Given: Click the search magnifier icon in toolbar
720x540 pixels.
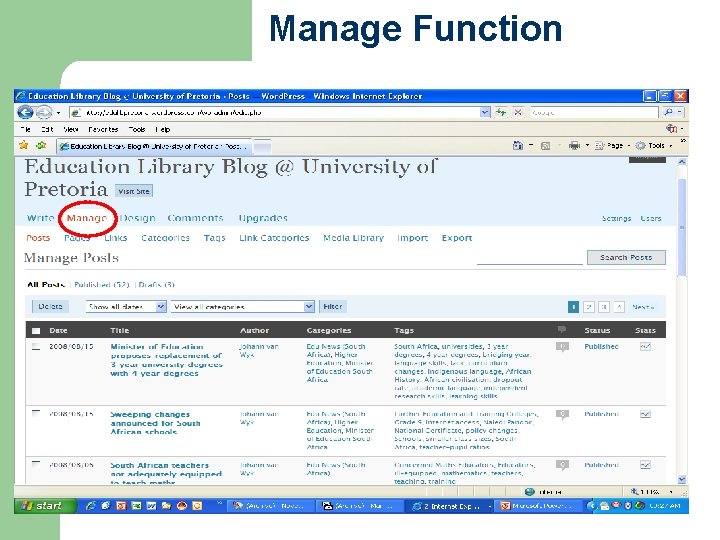Looking at the screenshot, I should pos(669,112).
